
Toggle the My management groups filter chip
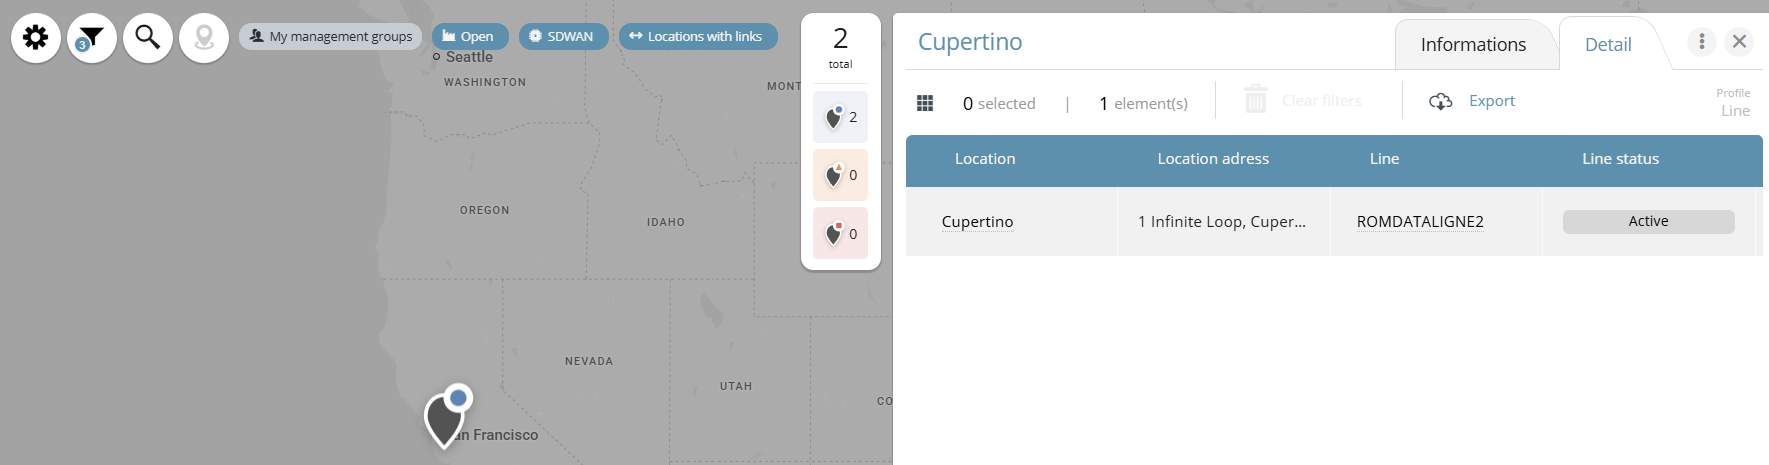pyautogui.click(x=331, y=37)
